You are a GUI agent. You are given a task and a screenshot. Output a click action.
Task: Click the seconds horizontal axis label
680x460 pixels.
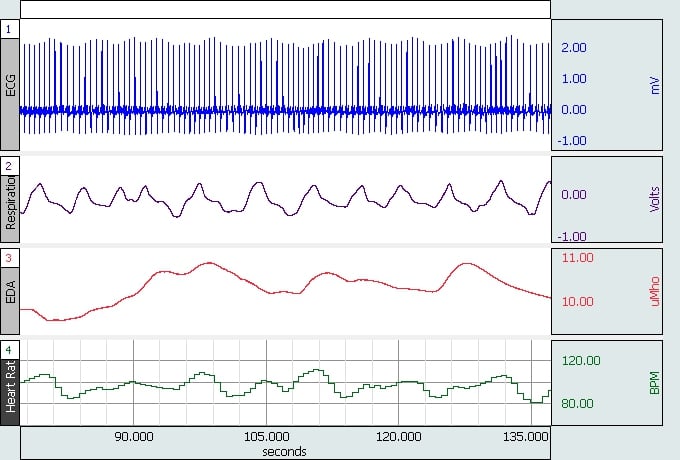coord(284,451)
